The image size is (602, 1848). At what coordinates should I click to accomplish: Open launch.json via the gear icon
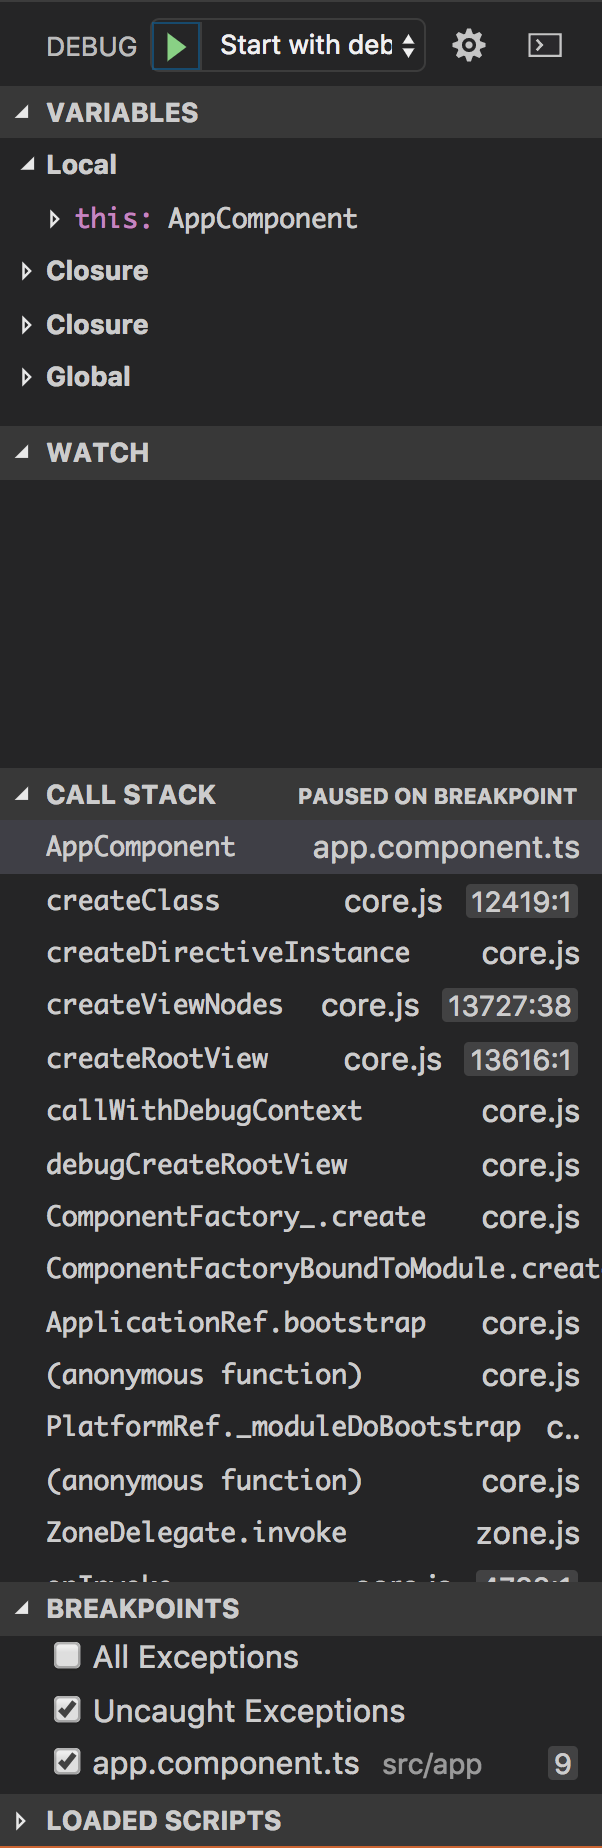click(468, 46)
